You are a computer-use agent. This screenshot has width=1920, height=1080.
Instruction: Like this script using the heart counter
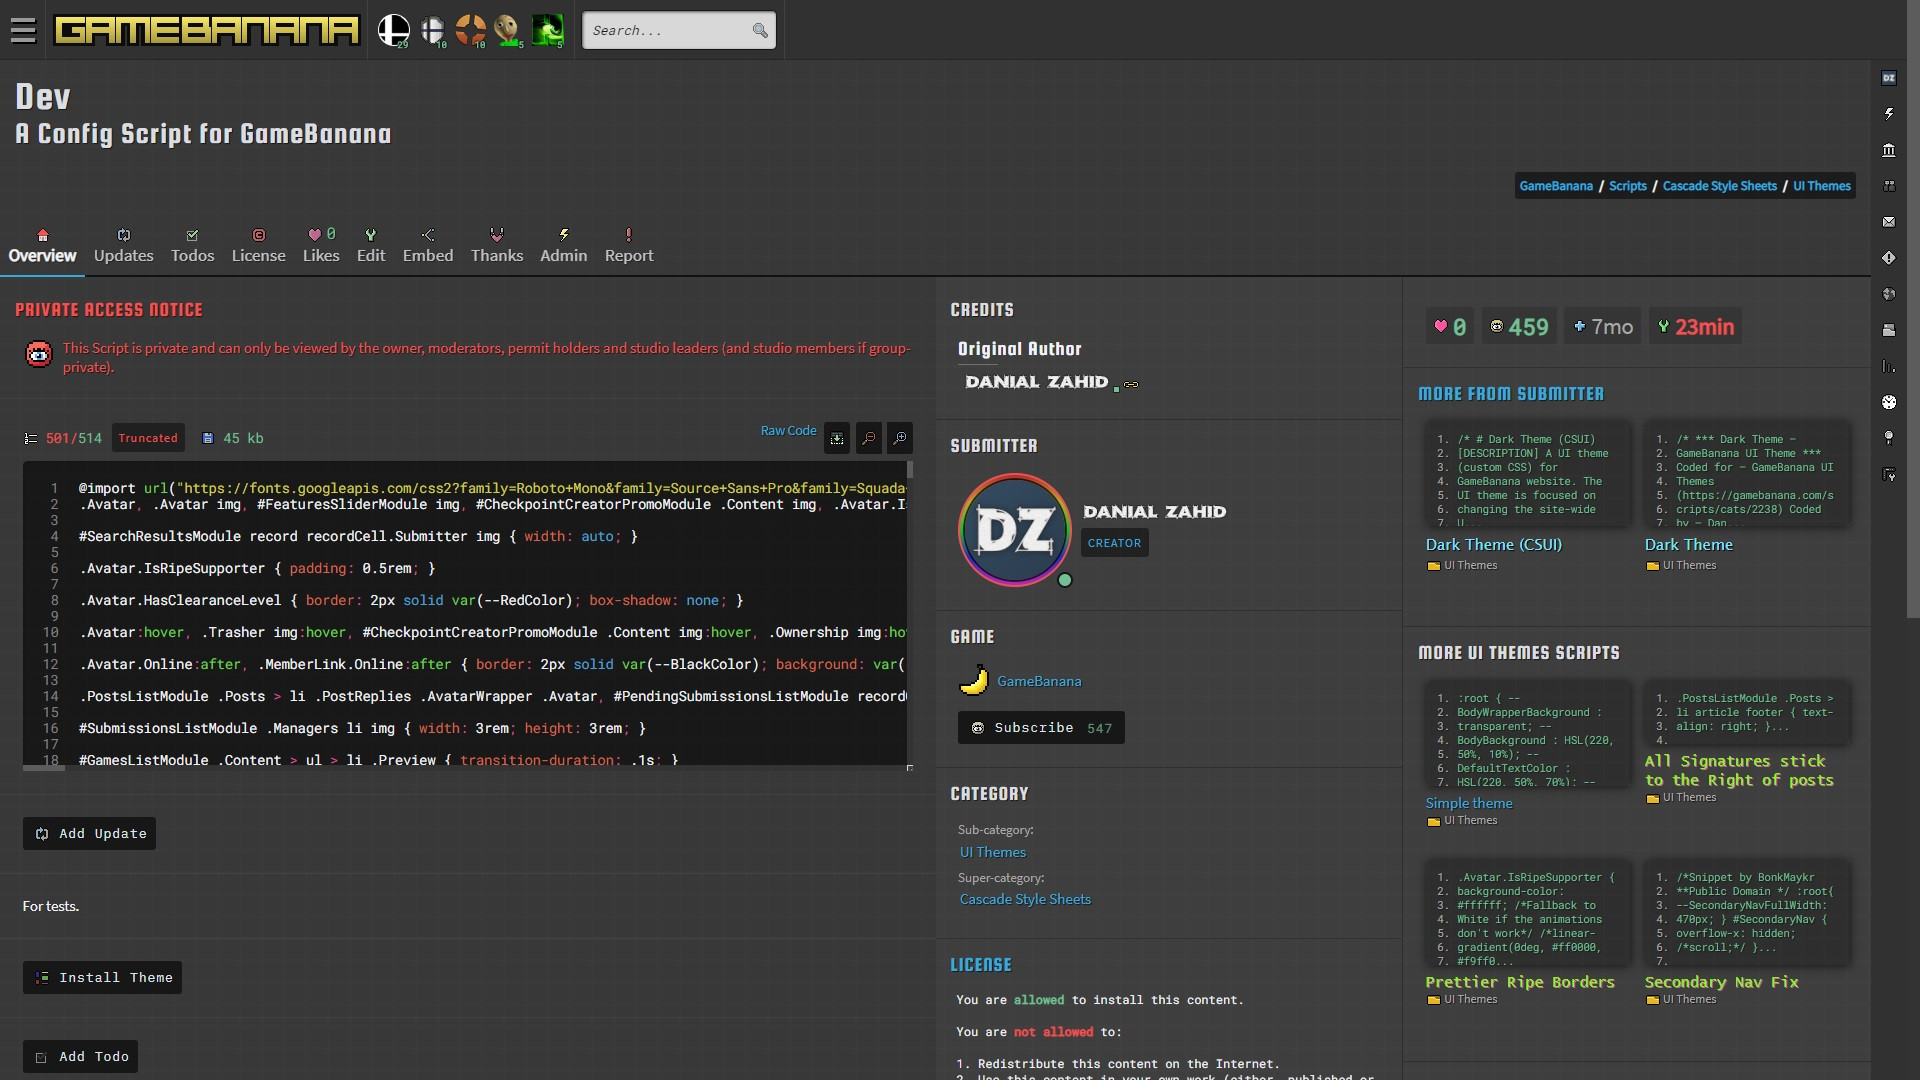[1449, 326]
